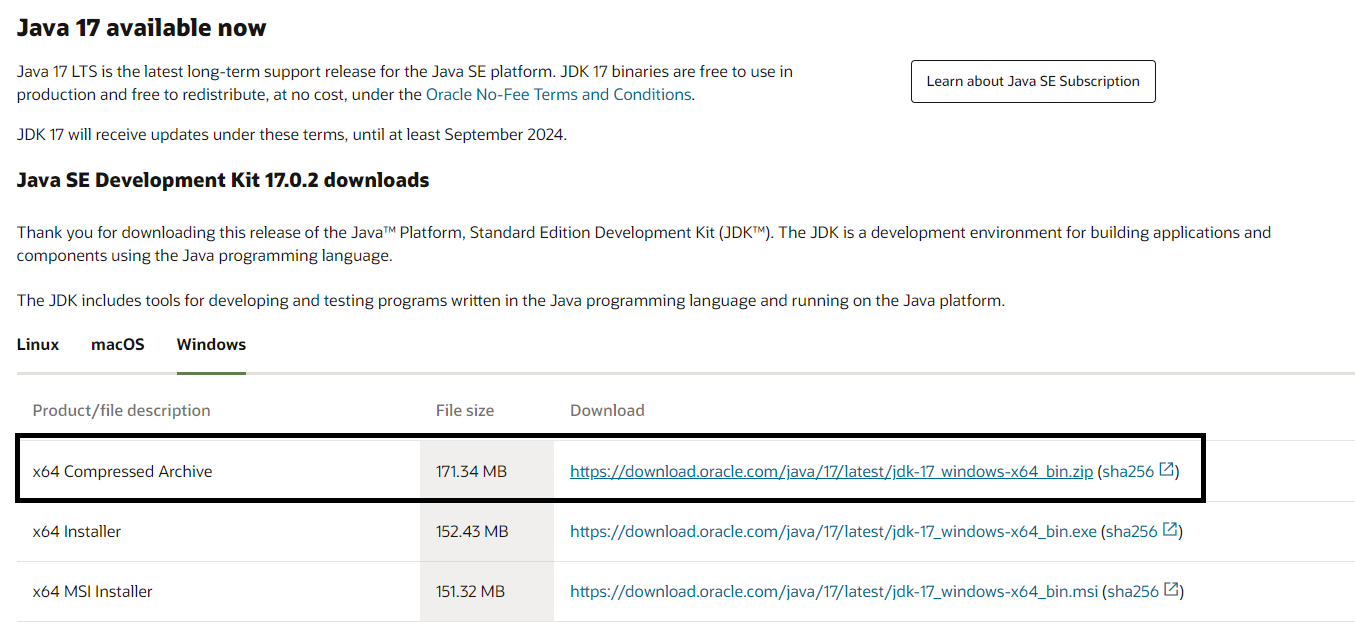This screenshot has height=628, width=1355.
Task: Click the Product/file description column header
Action: (x=122, y=410)
